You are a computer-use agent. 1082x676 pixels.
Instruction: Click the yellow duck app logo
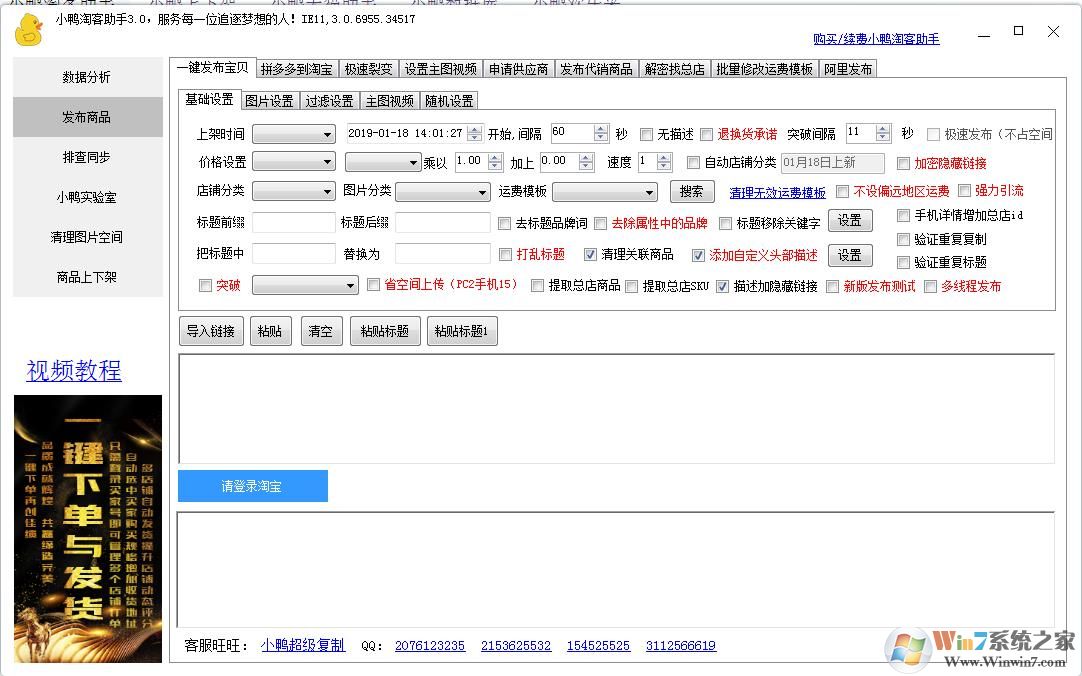[28, 30]
